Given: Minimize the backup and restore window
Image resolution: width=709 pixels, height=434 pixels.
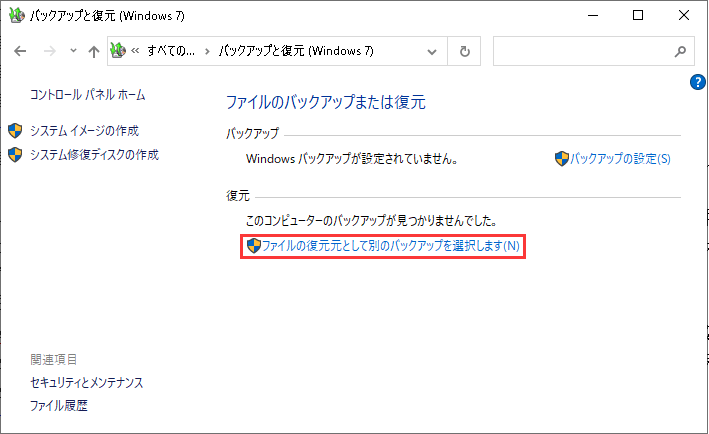Looking at the screenshot, I should (593, 15).
